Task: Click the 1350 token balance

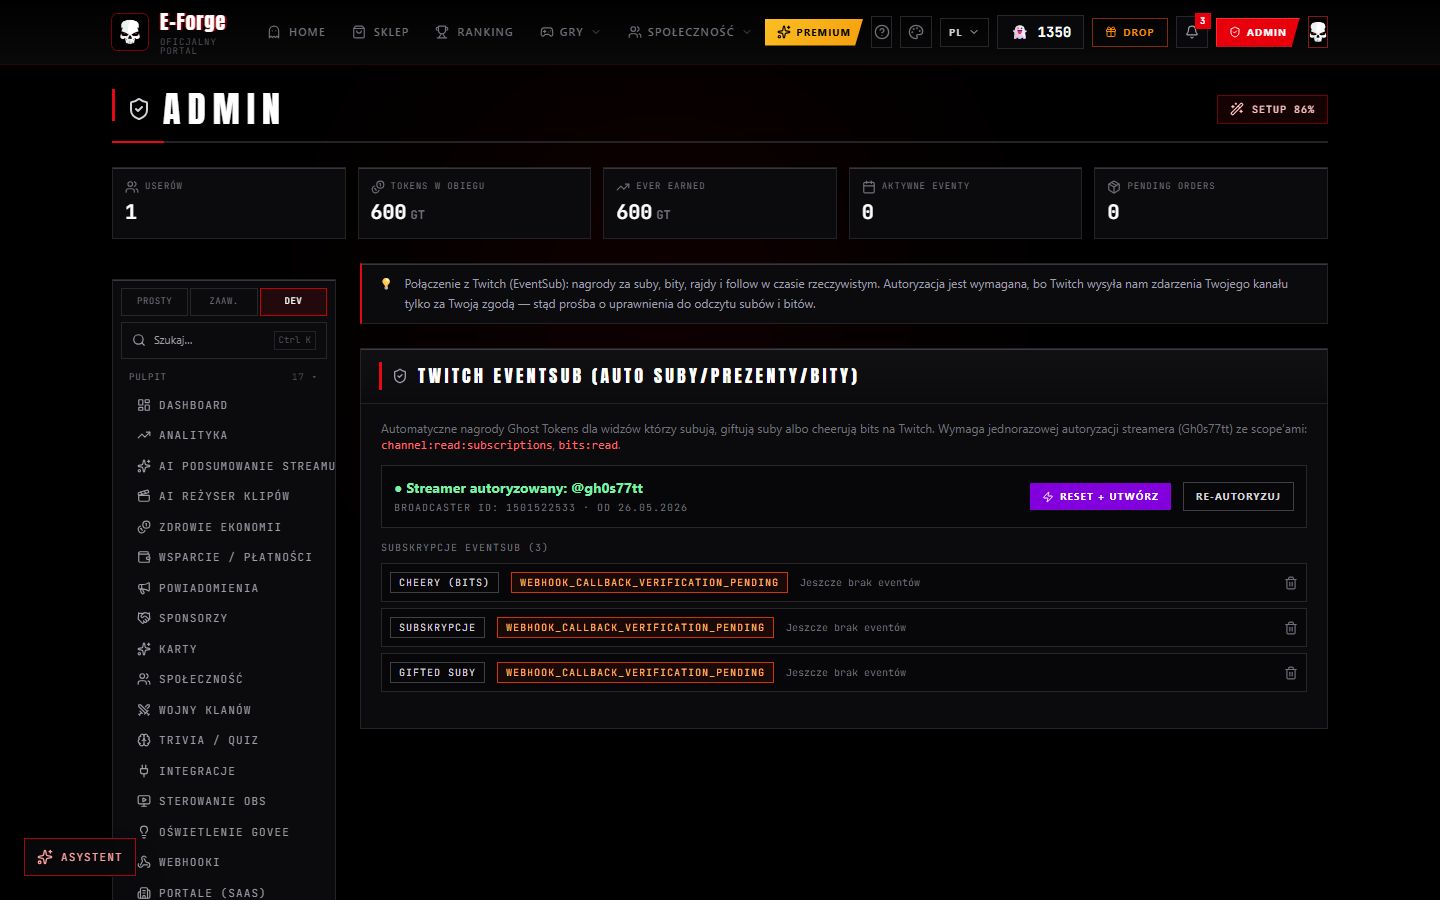Action: pos(1041,32)
